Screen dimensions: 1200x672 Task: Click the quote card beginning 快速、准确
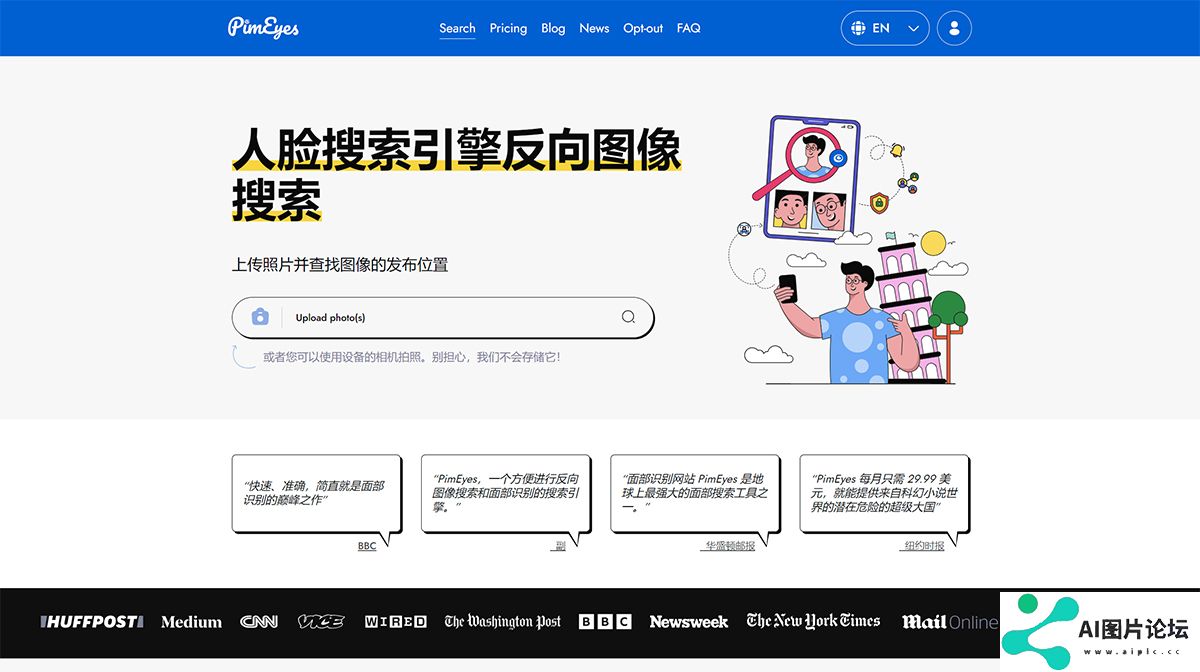(316, 493)
